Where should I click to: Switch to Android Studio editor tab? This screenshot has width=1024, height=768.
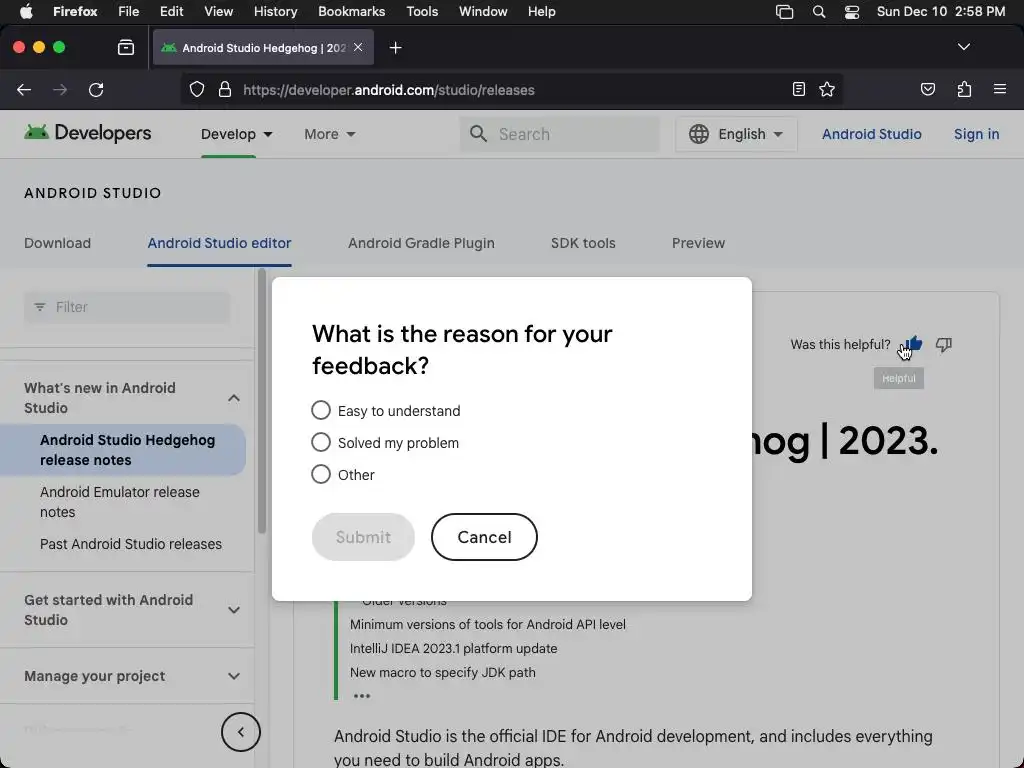point(219,243)
